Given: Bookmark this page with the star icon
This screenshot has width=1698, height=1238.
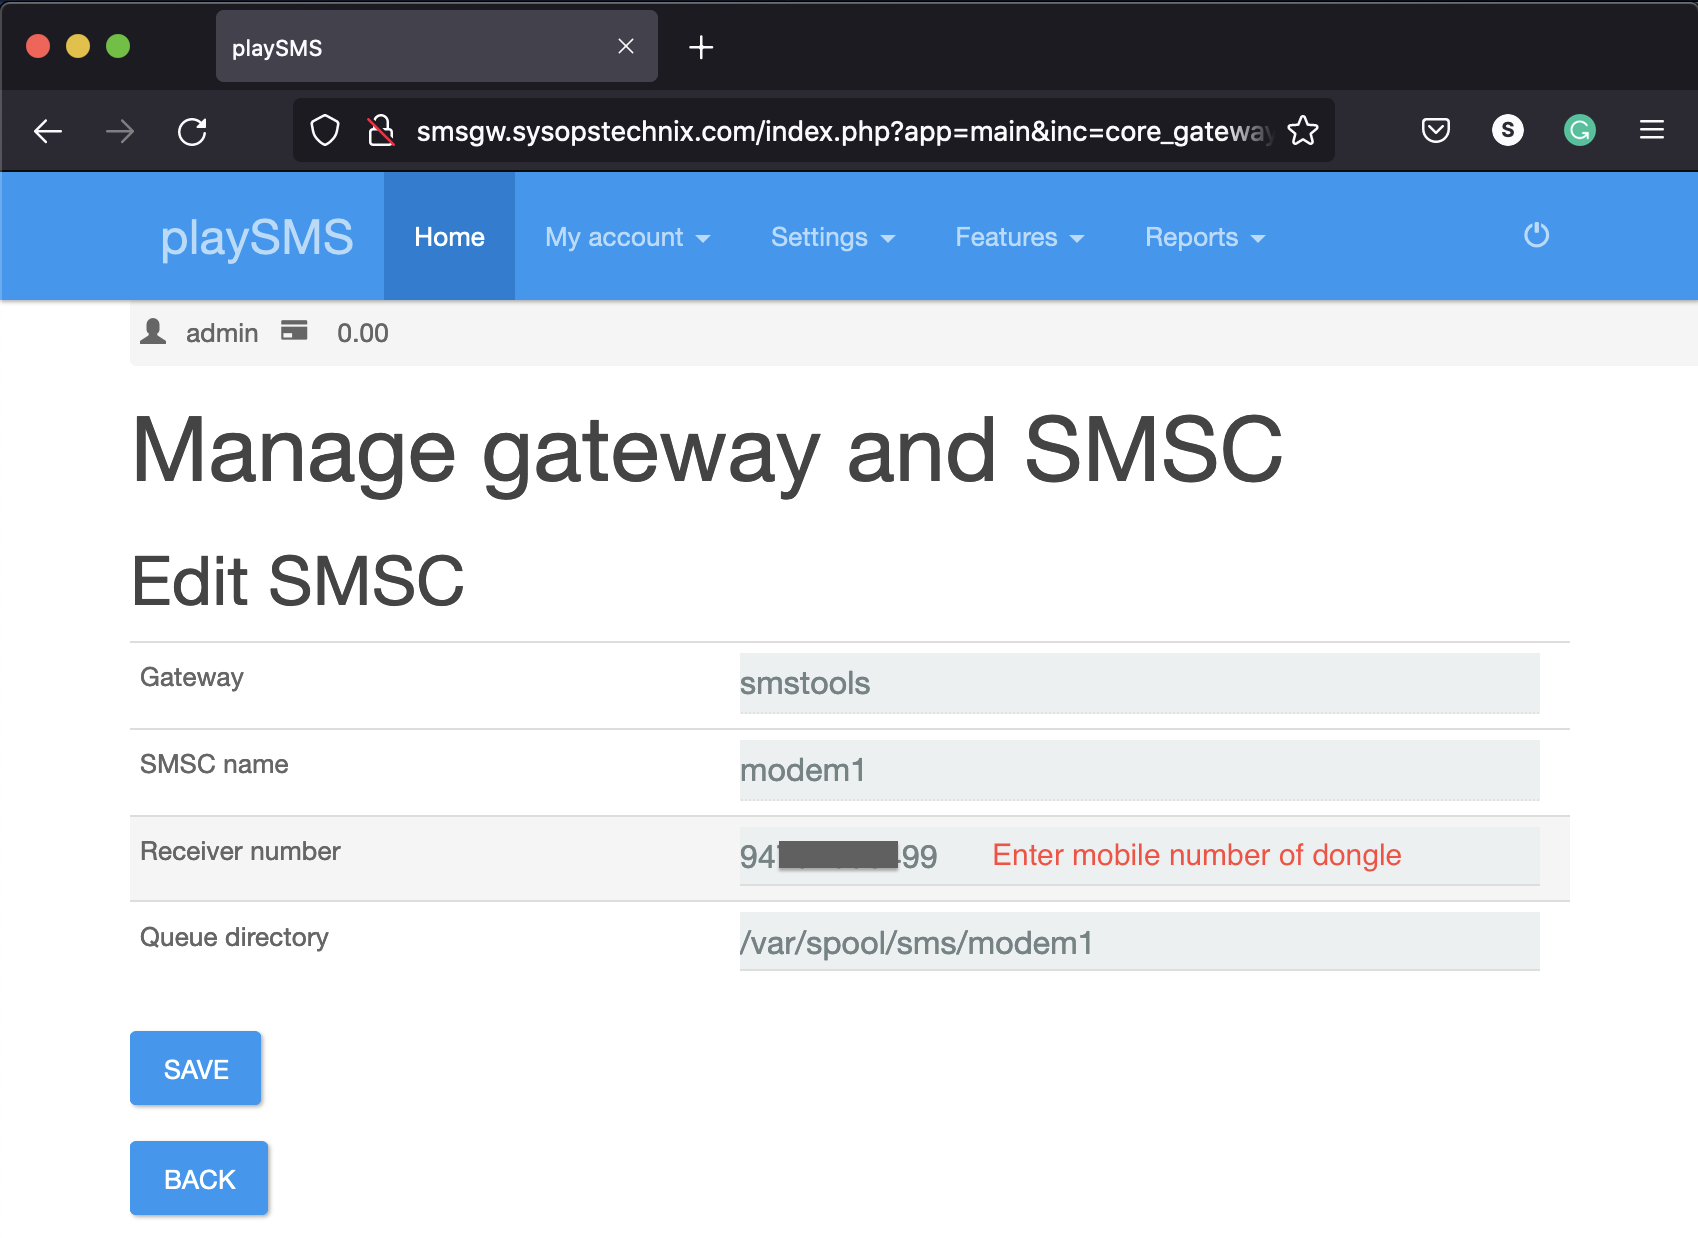Looking at the screenshot, I should [1303, 130].
